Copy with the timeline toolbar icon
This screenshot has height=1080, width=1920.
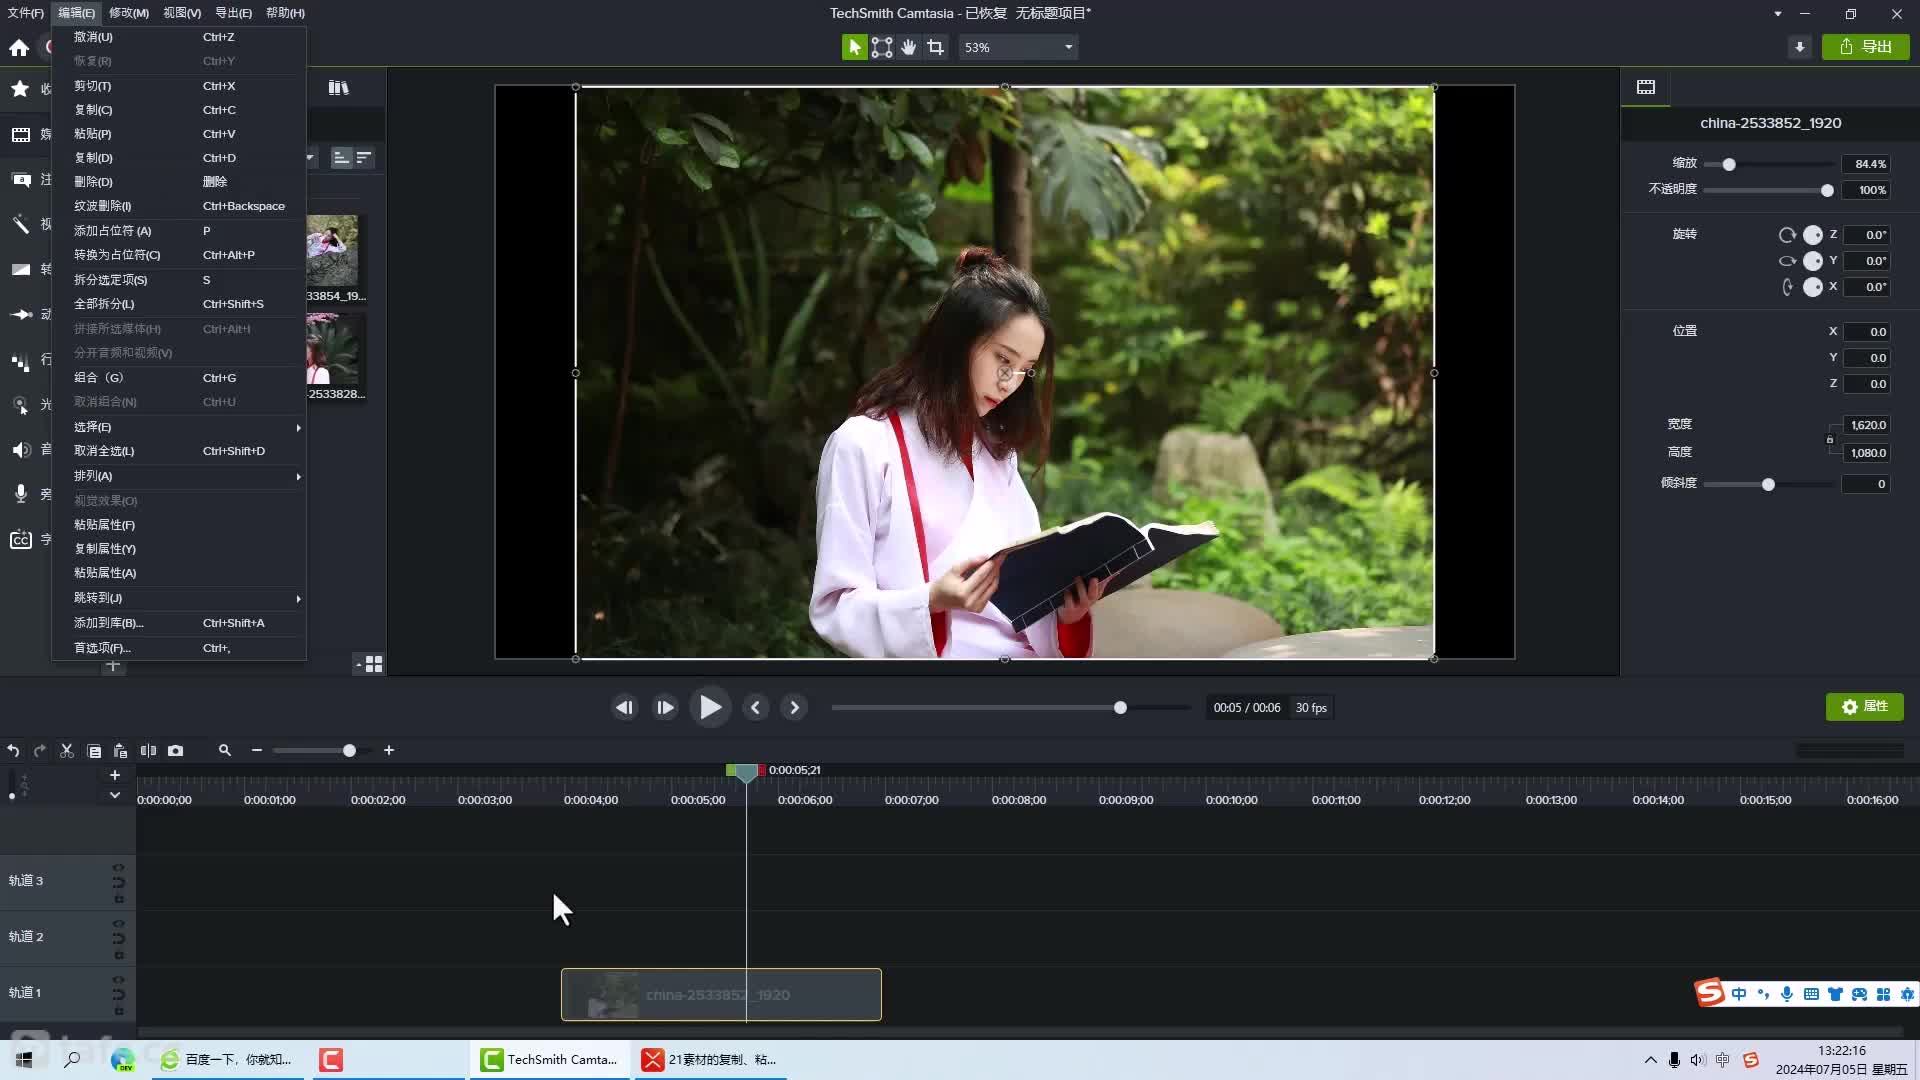pos(94,750)
